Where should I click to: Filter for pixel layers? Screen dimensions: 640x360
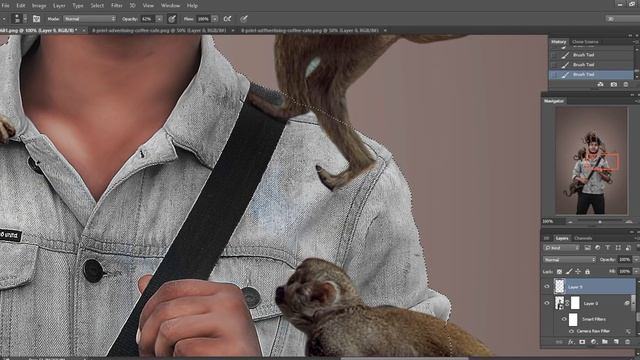[587, 248]
